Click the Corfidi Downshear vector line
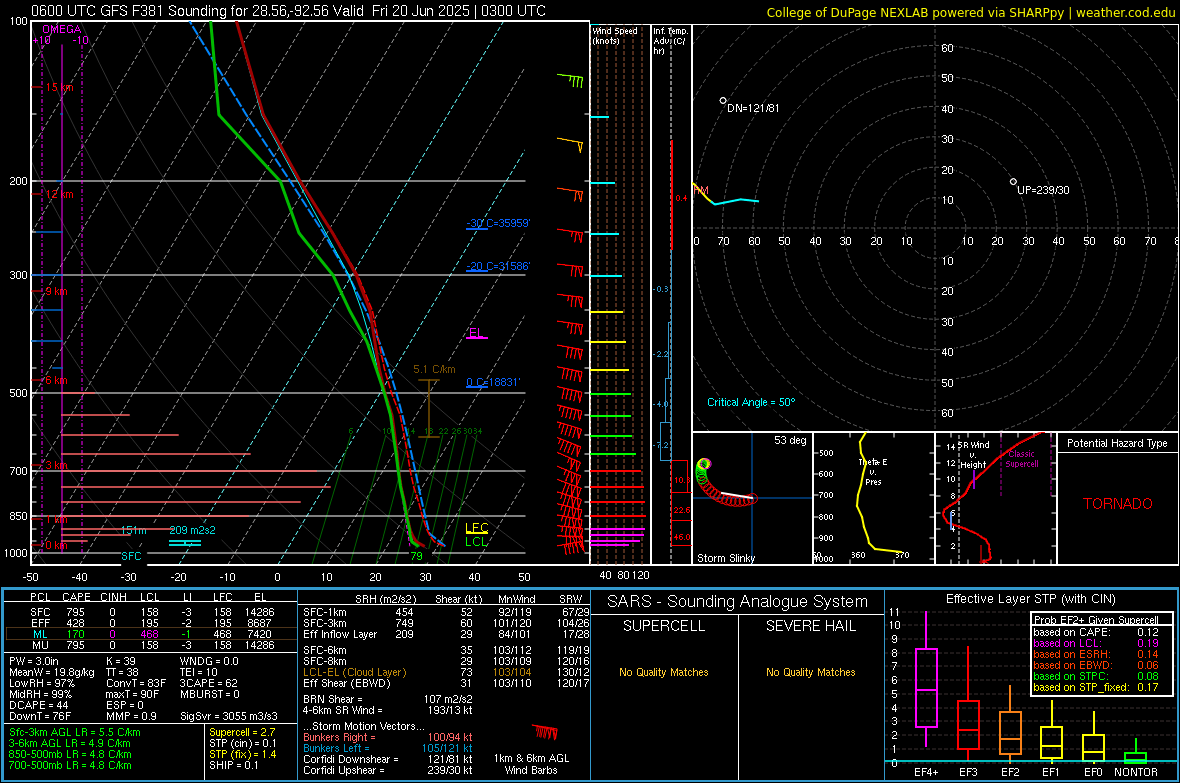 388,759
